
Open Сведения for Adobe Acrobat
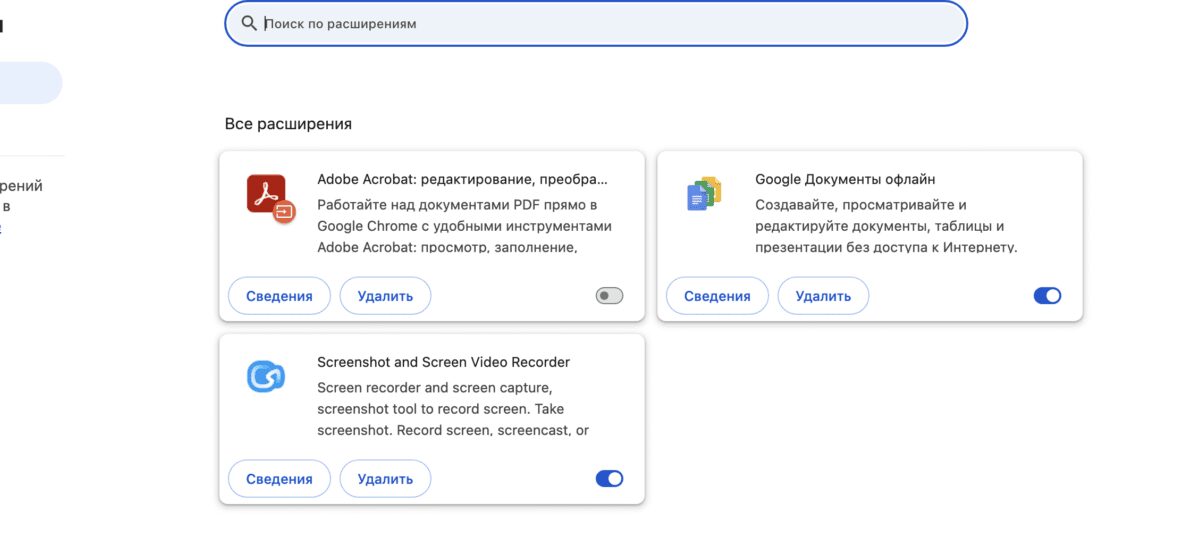[x=279, y=296]
